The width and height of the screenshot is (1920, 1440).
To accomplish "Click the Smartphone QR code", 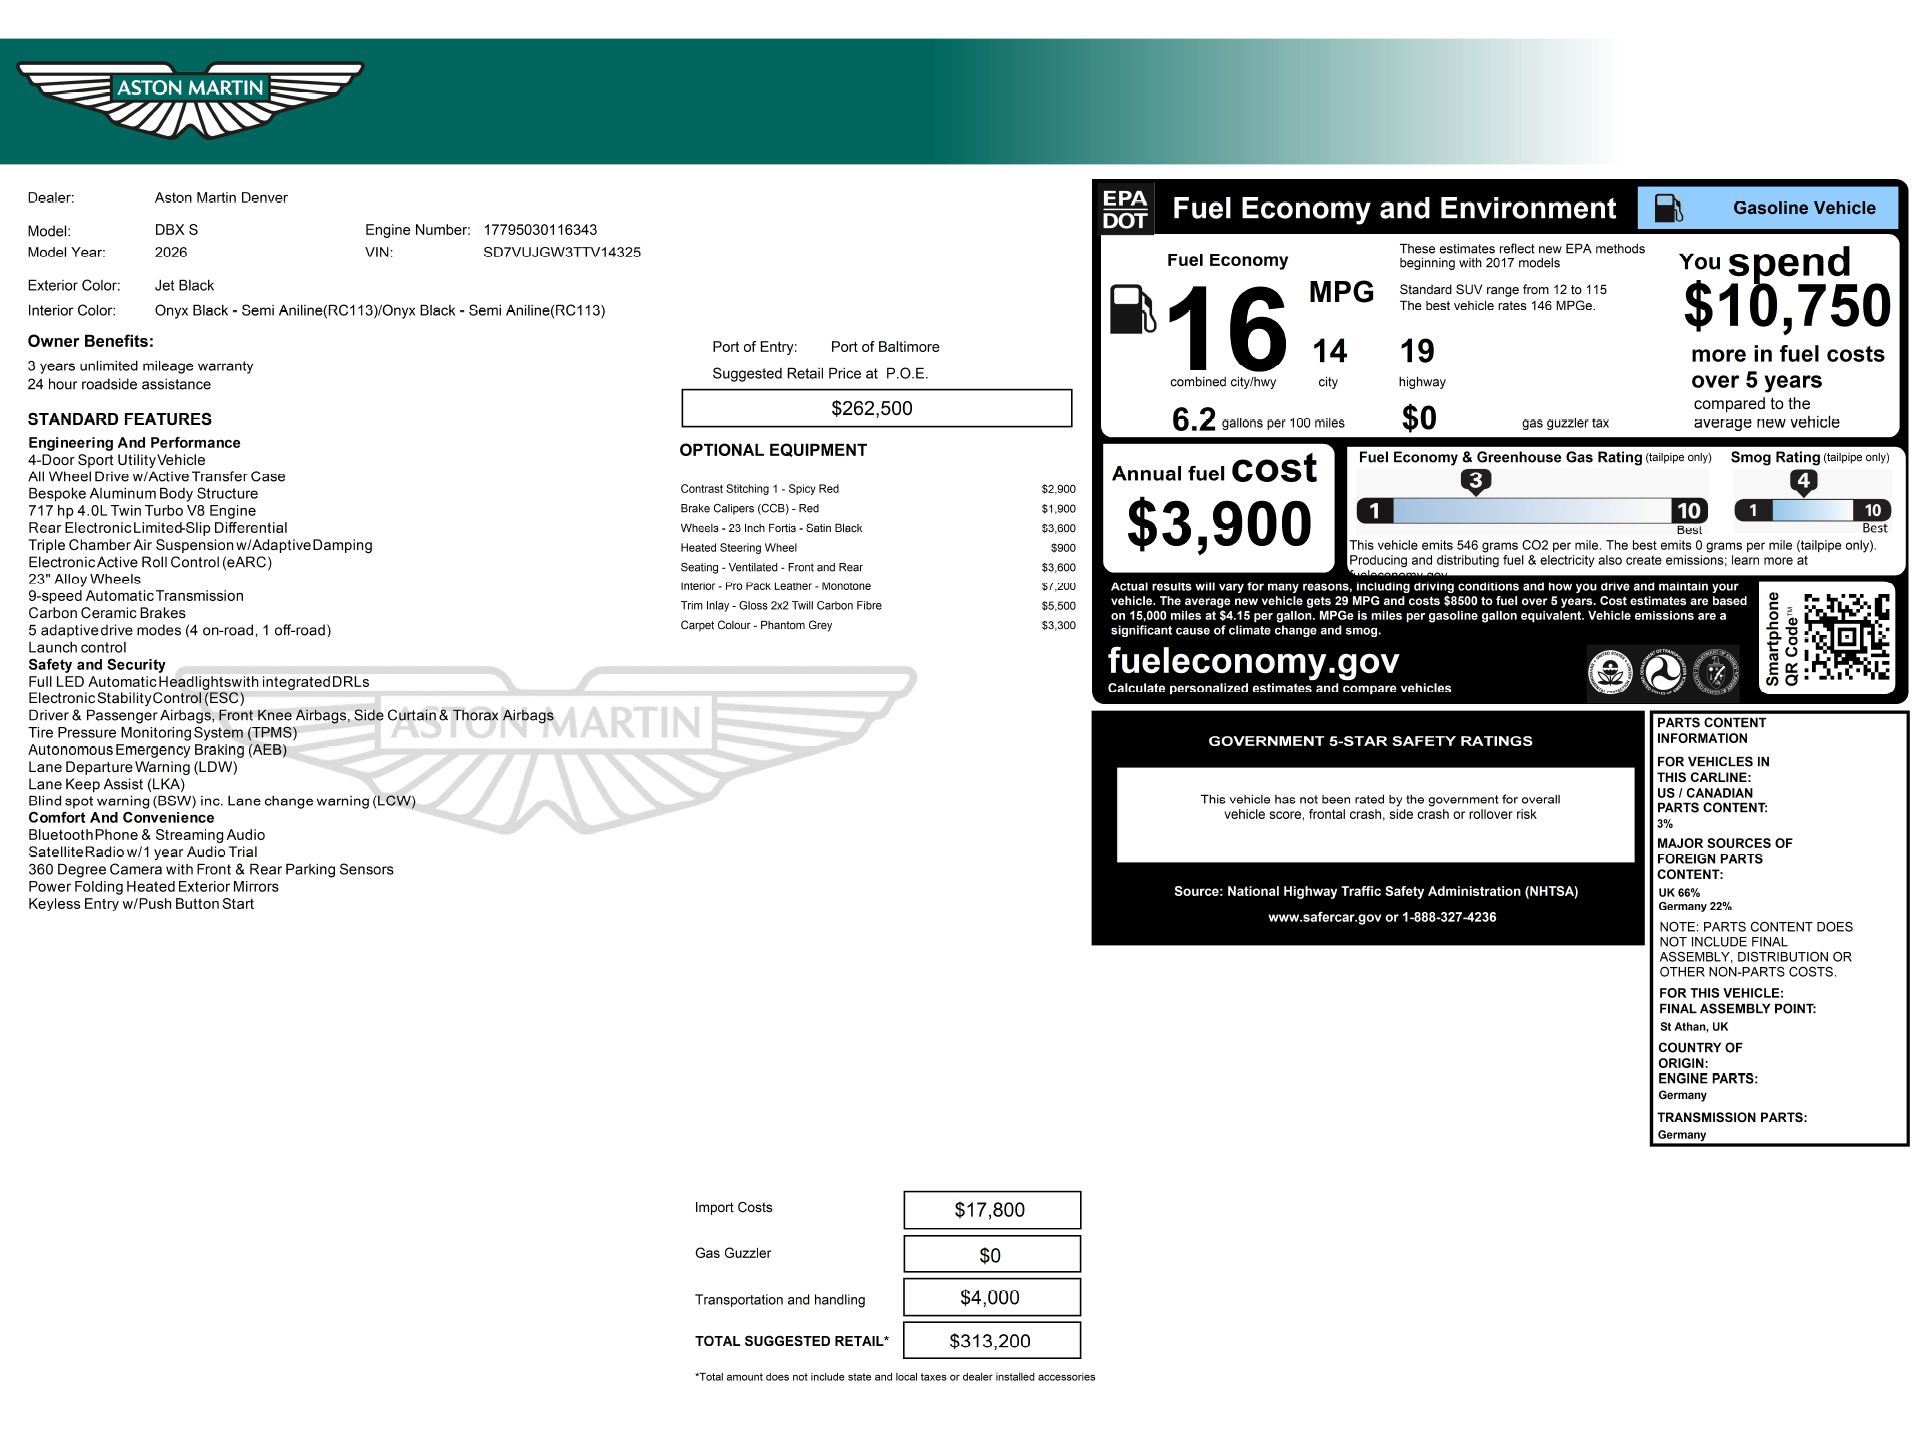I will coord(1846,637).
